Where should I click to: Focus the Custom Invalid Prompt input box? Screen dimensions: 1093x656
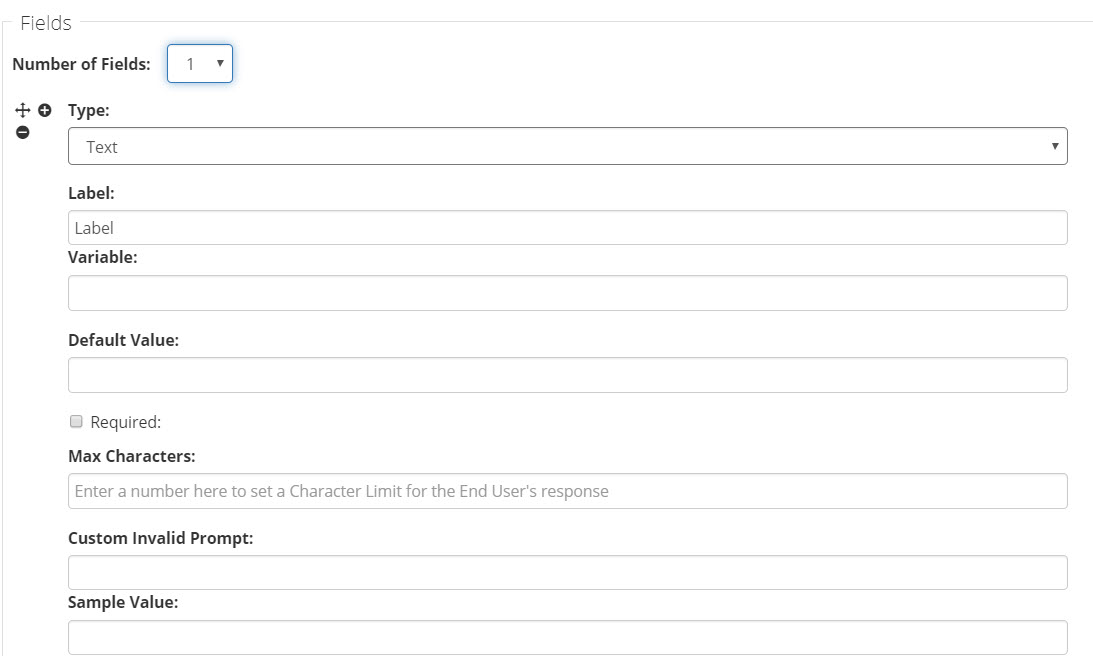(x=567, y=573)
